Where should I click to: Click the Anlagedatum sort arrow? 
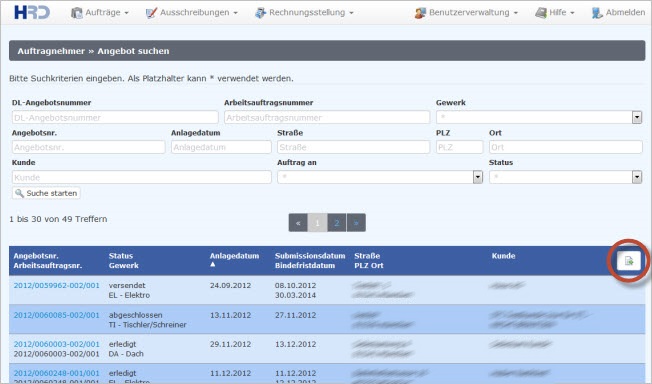[x=213, y=264]
